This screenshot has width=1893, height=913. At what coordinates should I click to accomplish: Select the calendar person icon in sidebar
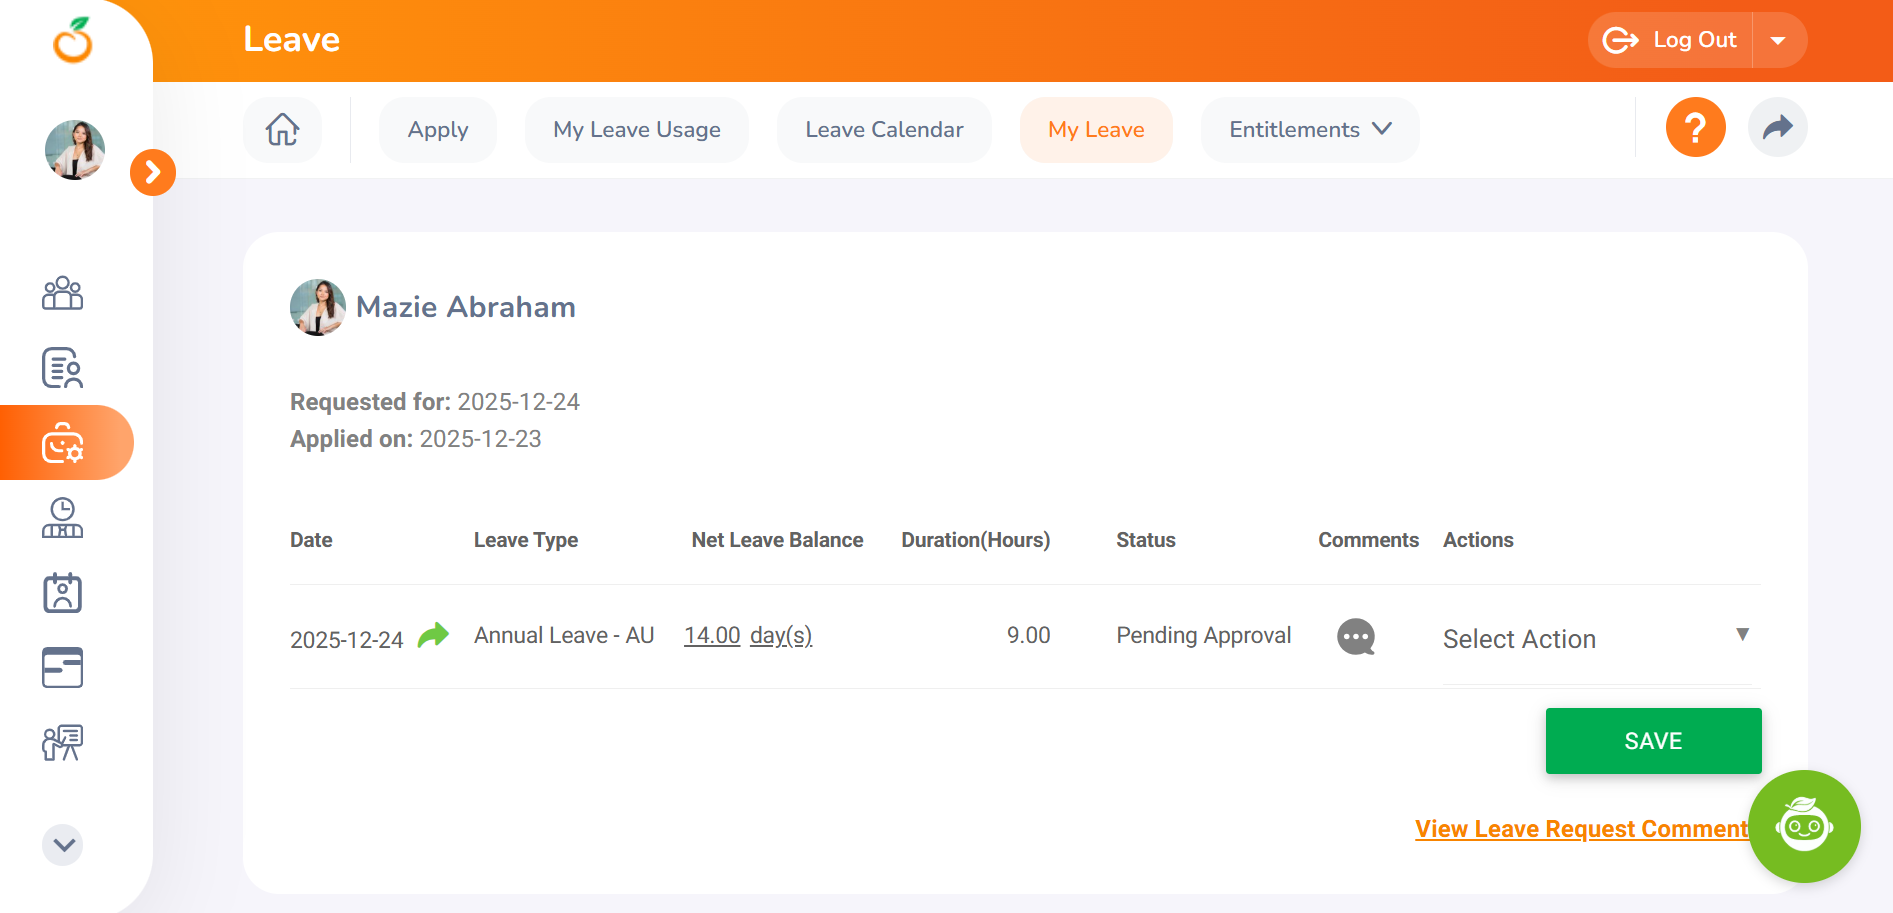click(62, 593)
